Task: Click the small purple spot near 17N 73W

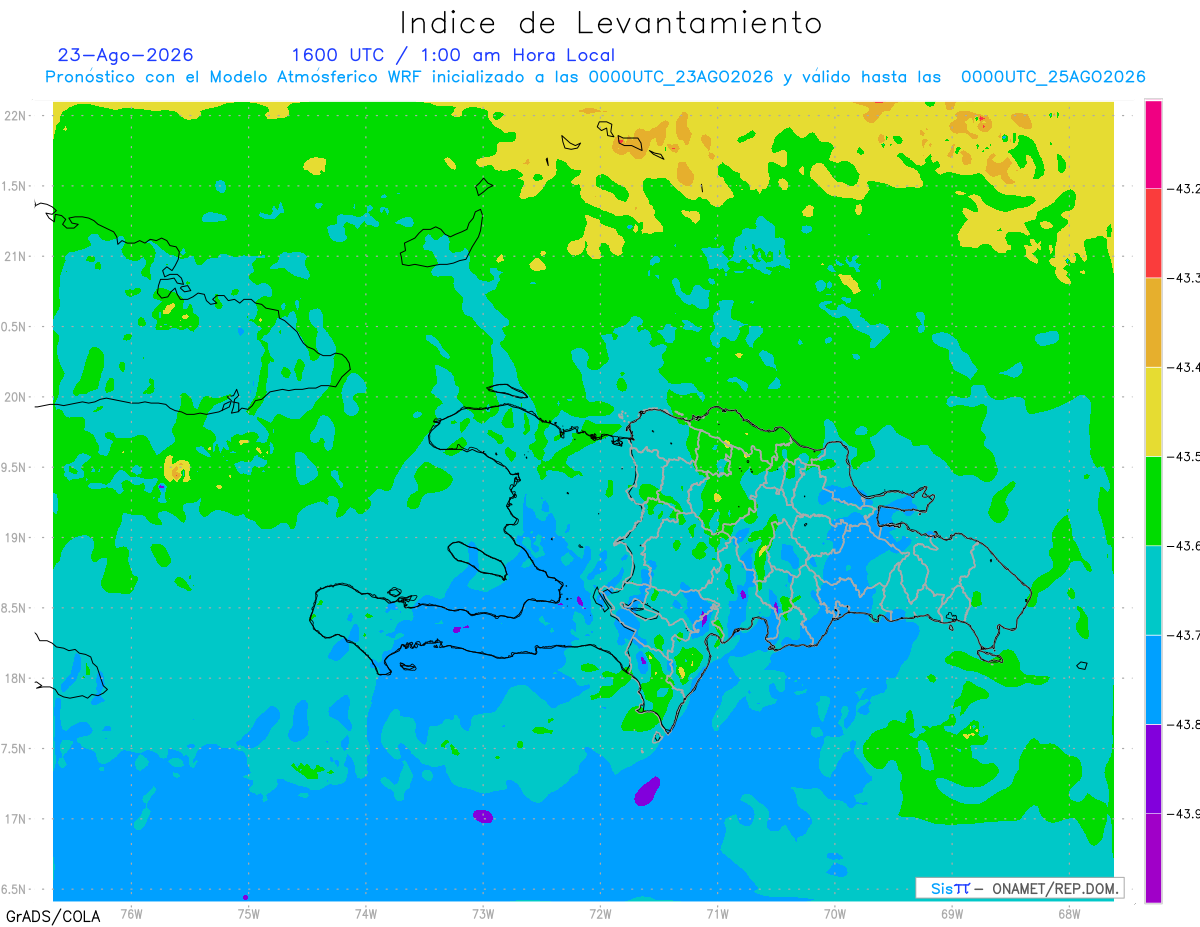Action: (483, 816)
